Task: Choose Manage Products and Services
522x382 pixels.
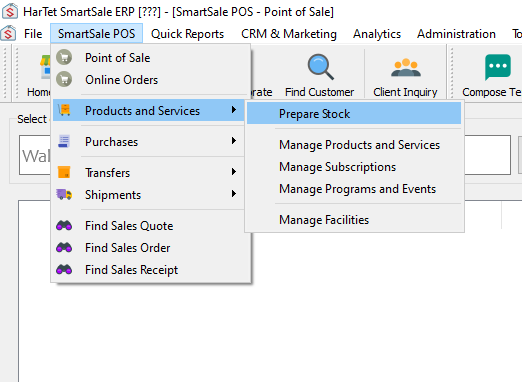Action: [x=359, y=145]
